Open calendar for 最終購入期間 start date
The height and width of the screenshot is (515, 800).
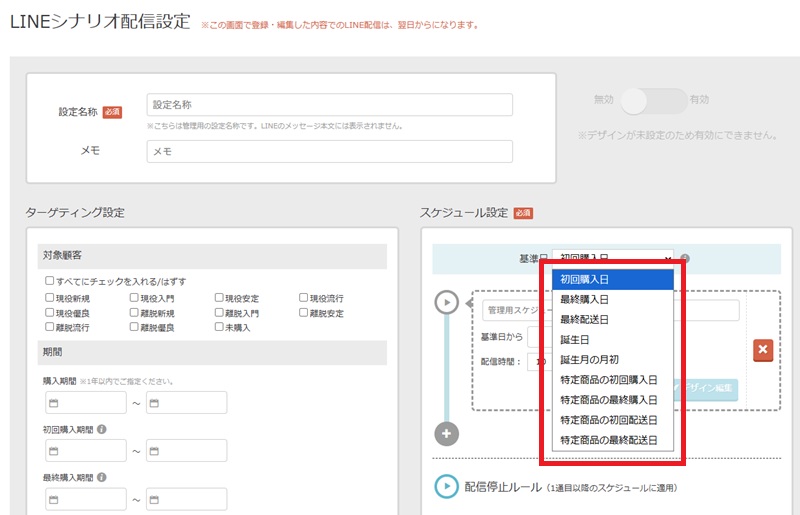54,500
